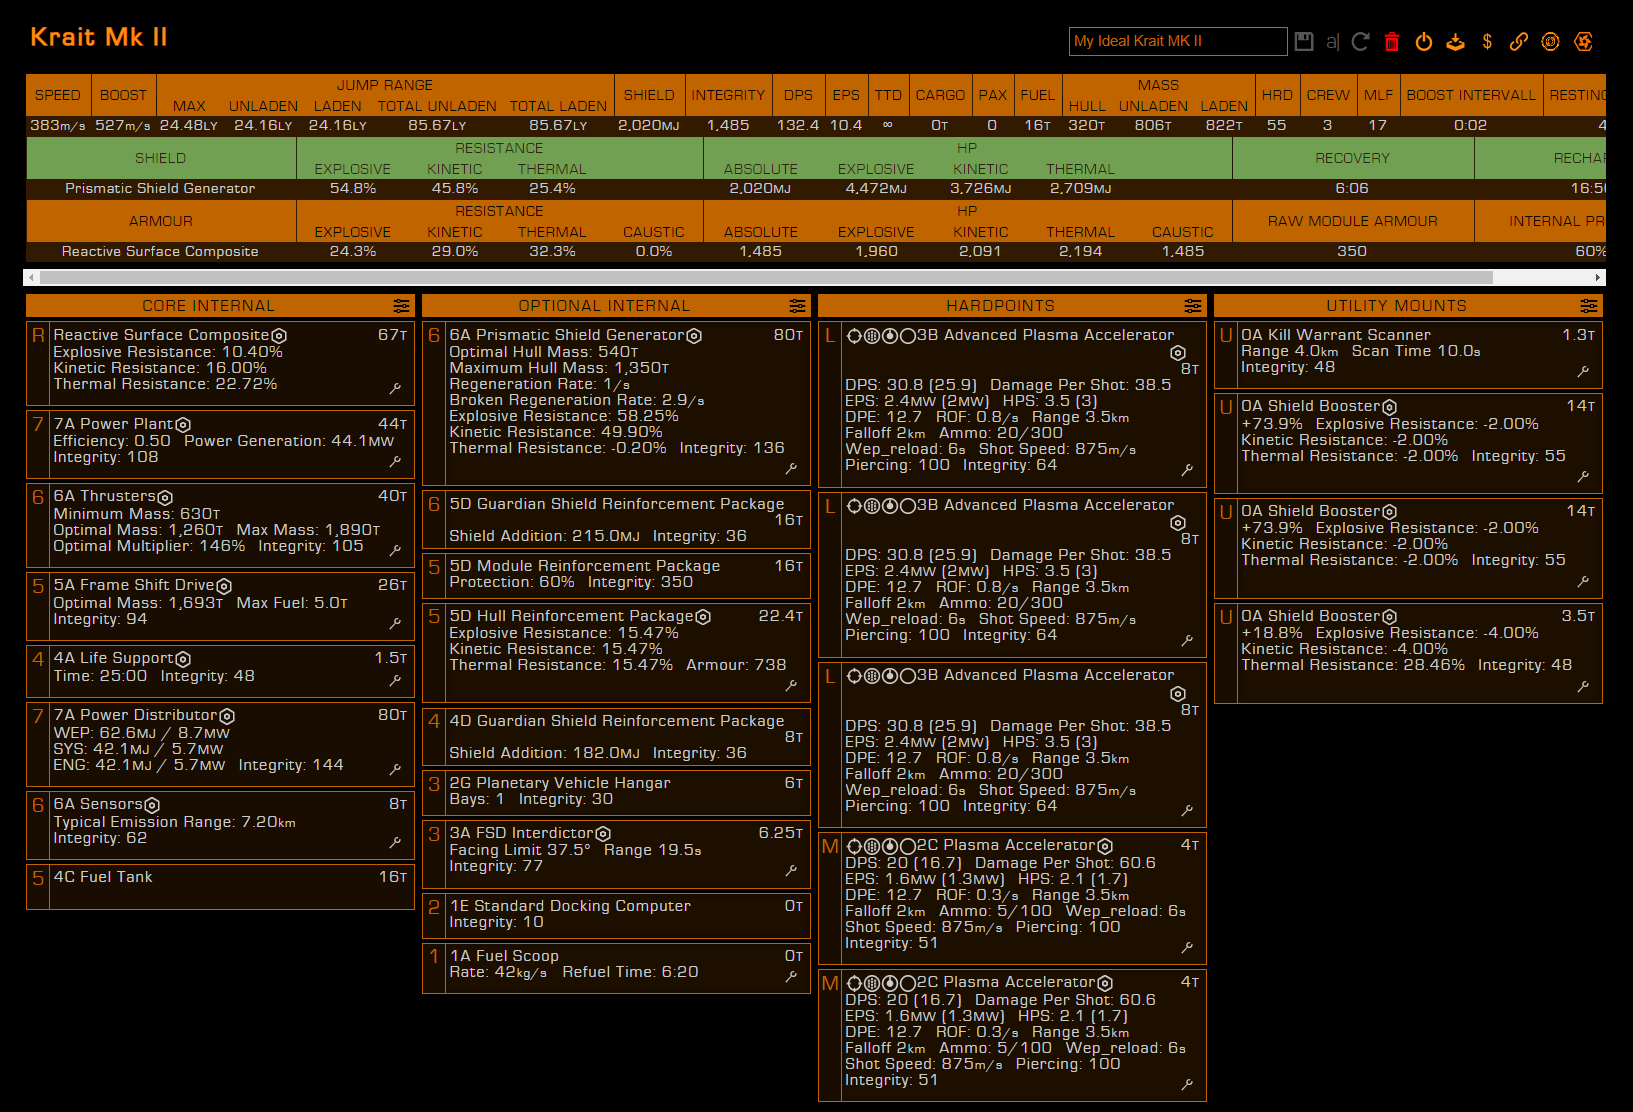The width and height of the screenshot is (1633, 1112).
Task: Click wrench icon on 5A Frame Shift Drive
Action: point(396,623)
